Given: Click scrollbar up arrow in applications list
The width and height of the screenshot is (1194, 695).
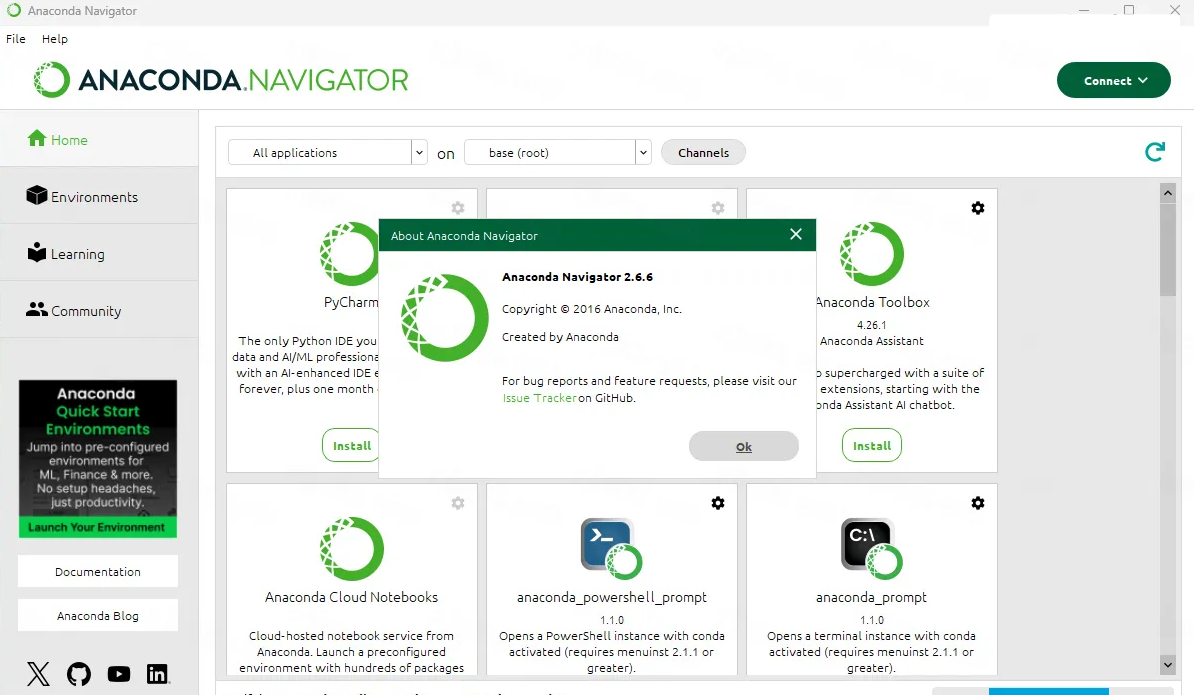Looking at the screenshot, I should [x=1167, y=193].
